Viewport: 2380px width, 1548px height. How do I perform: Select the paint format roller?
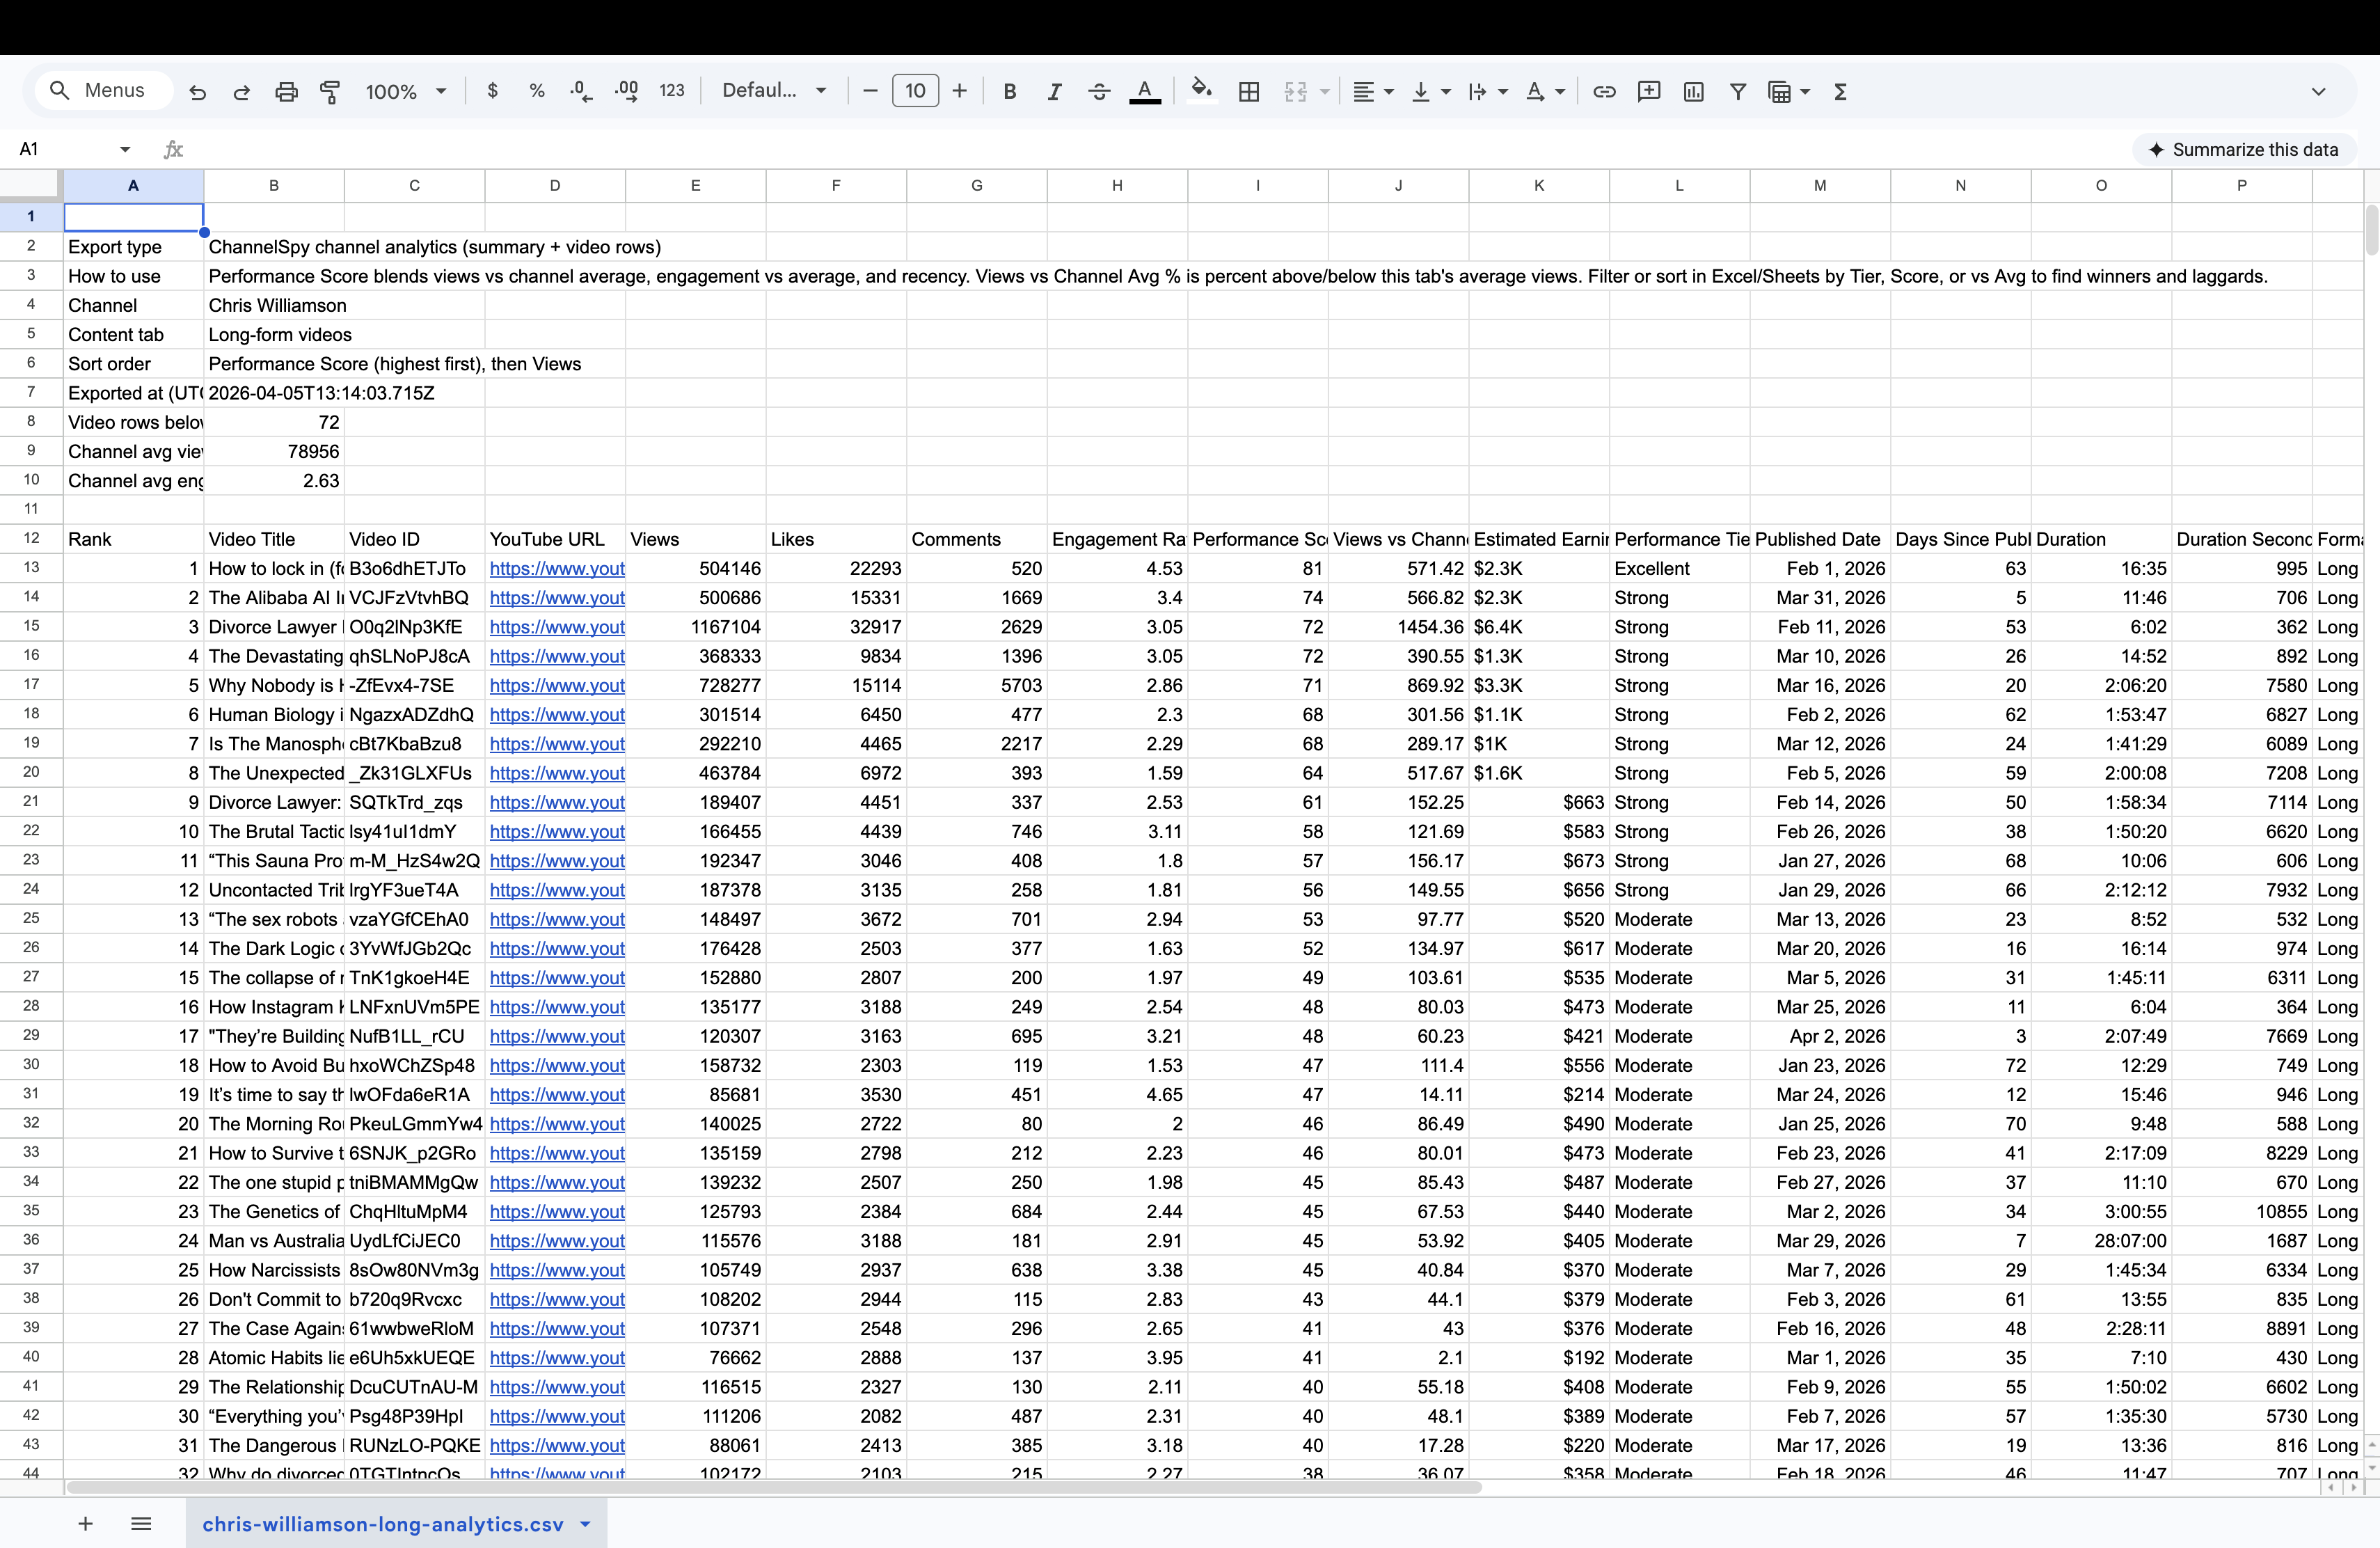click(330, 92)
